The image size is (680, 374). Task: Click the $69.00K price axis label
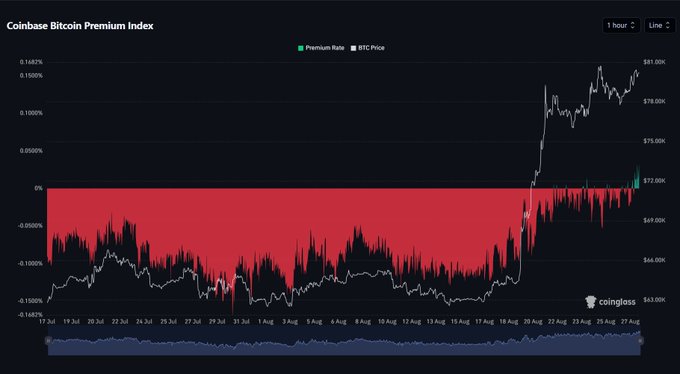(655, 220)
